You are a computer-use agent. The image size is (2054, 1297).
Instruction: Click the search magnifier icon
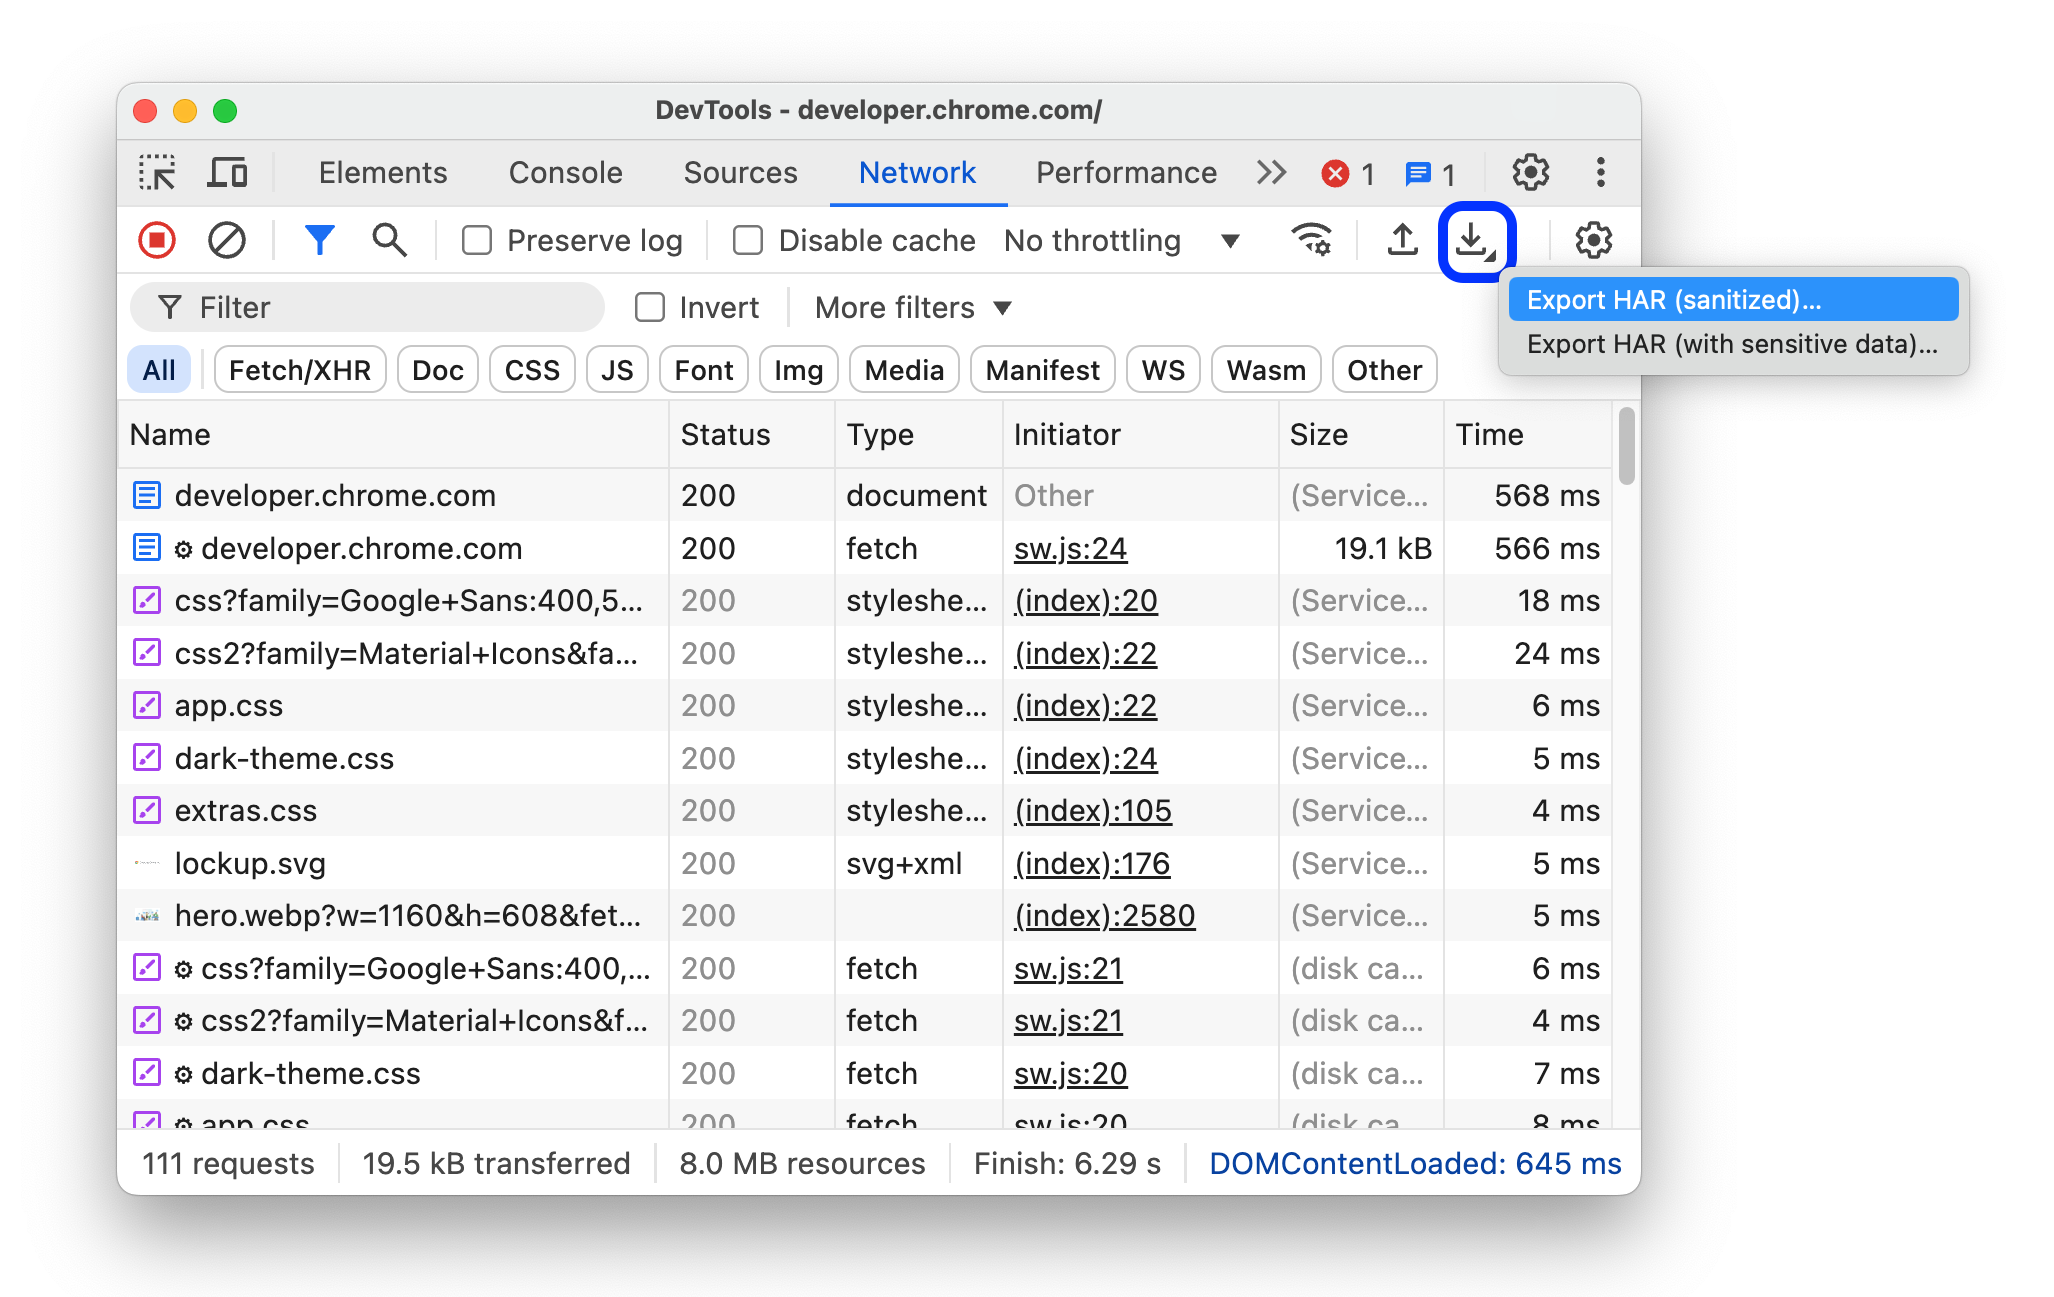(x=385, y=239)
